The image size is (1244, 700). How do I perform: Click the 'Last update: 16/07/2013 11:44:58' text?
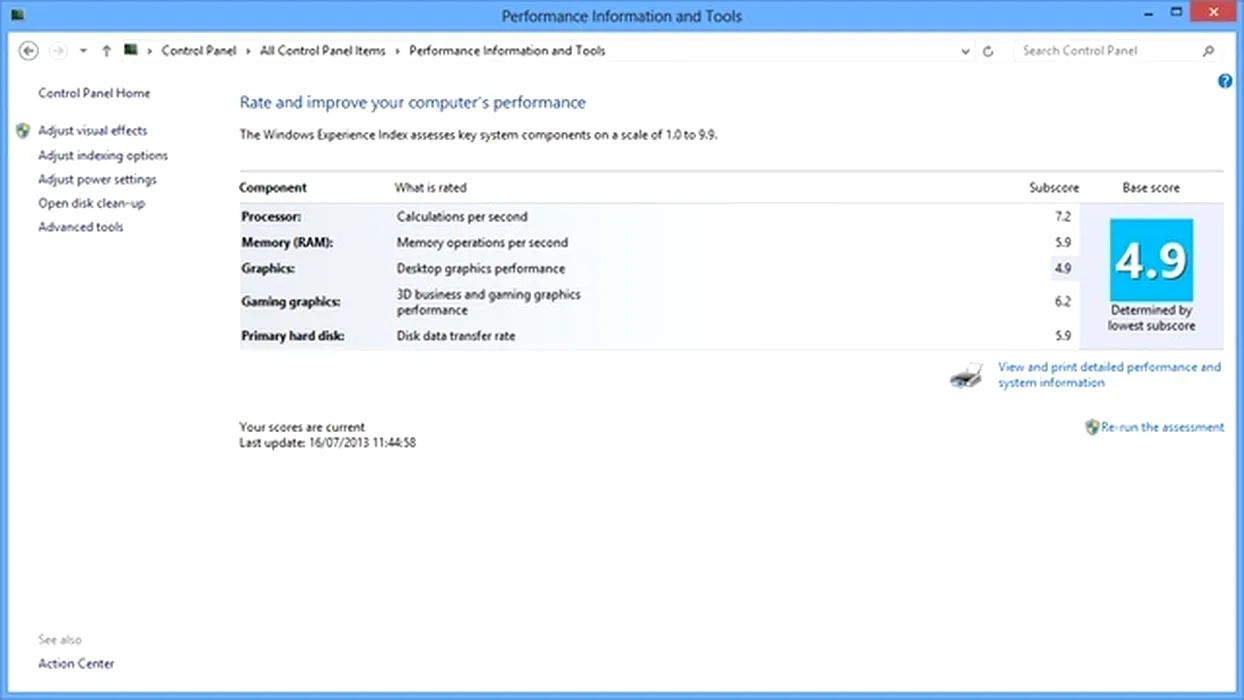pyautogui.click(x=328, y=442)
